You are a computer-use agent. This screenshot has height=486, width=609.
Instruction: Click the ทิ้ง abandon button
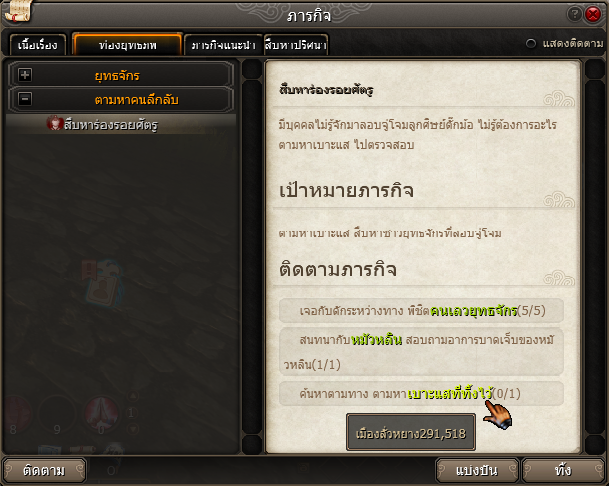[x=563, y=470]
